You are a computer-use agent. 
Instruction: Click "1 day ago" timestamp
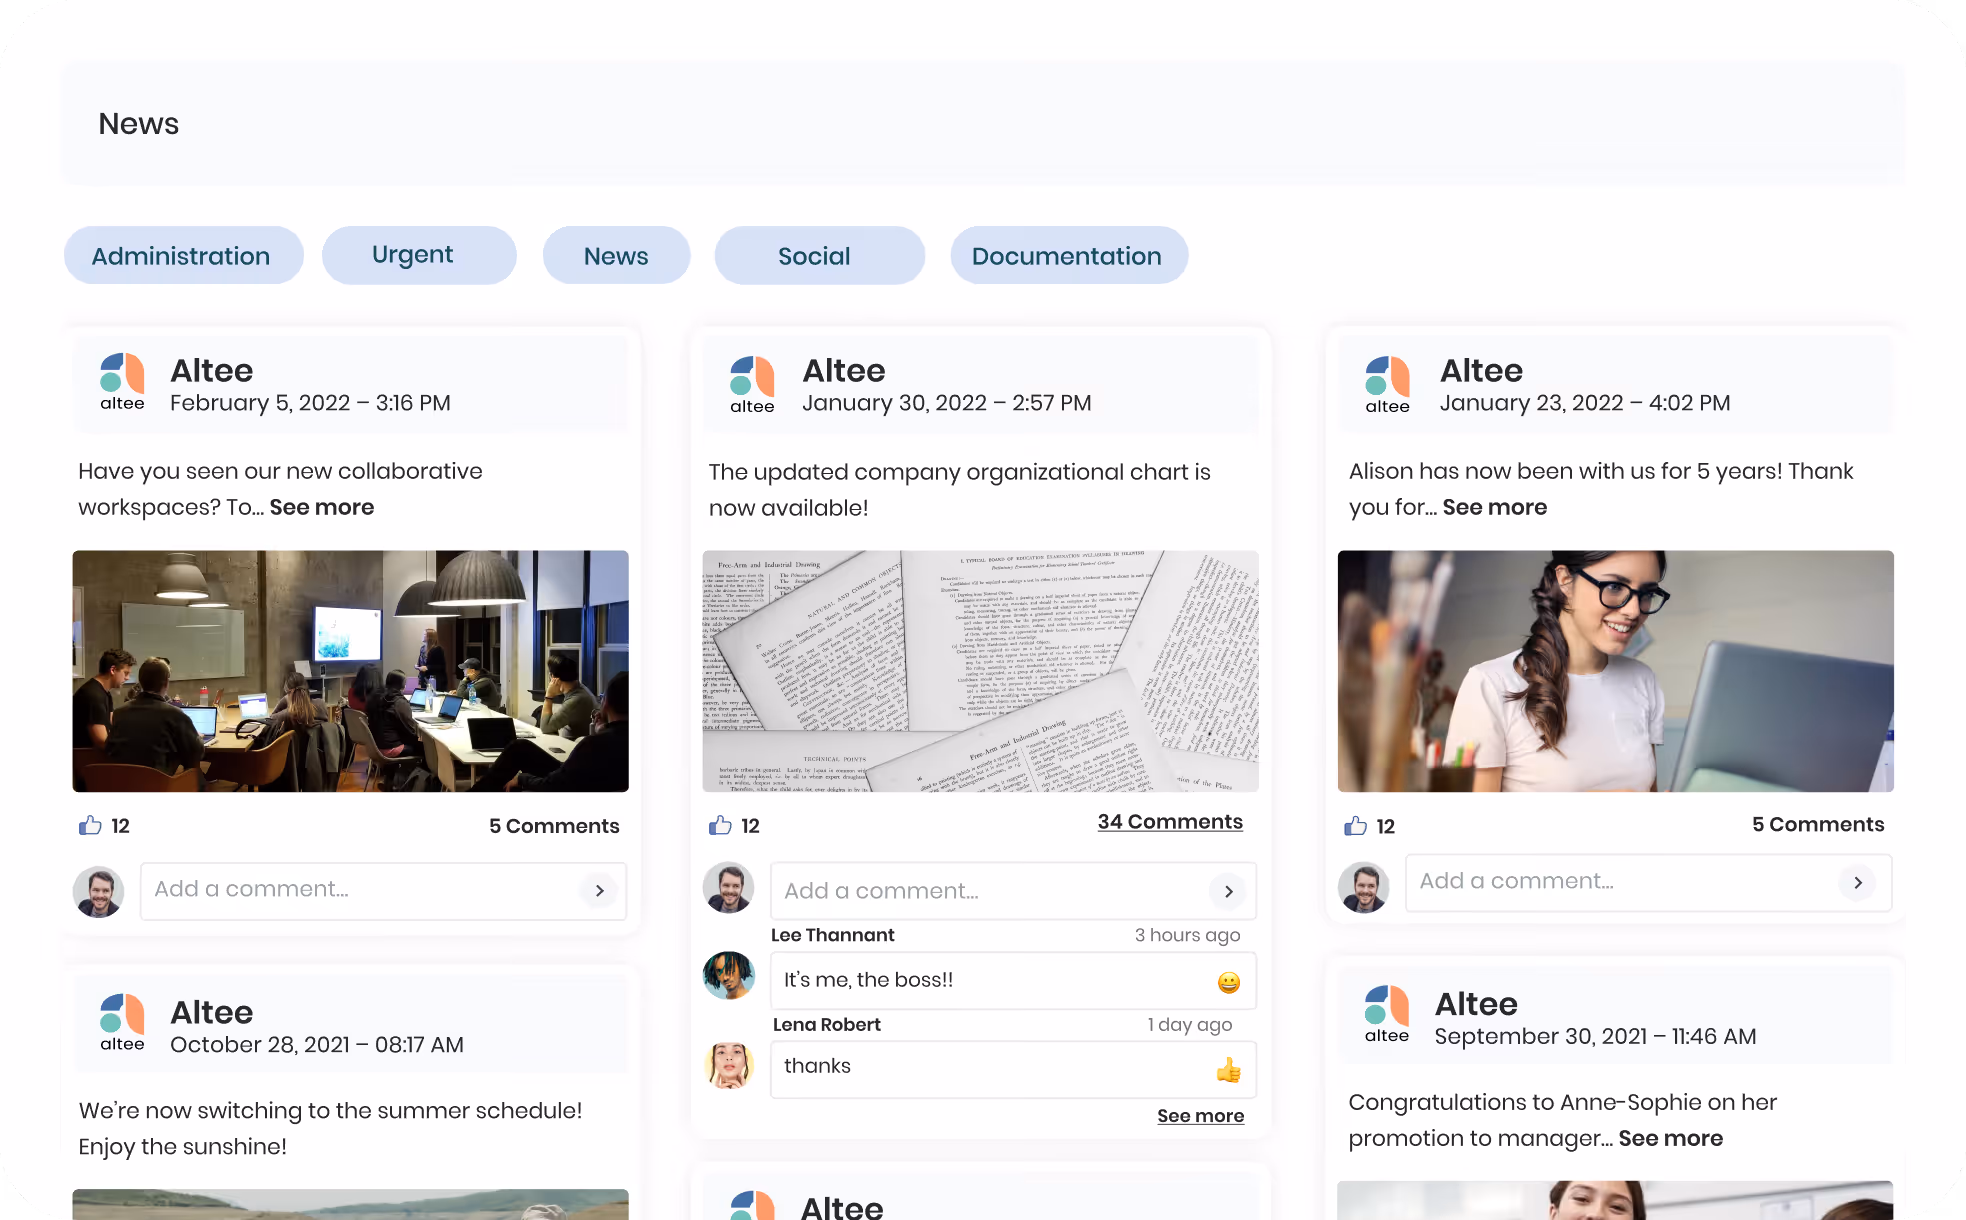[1189, 1025]
